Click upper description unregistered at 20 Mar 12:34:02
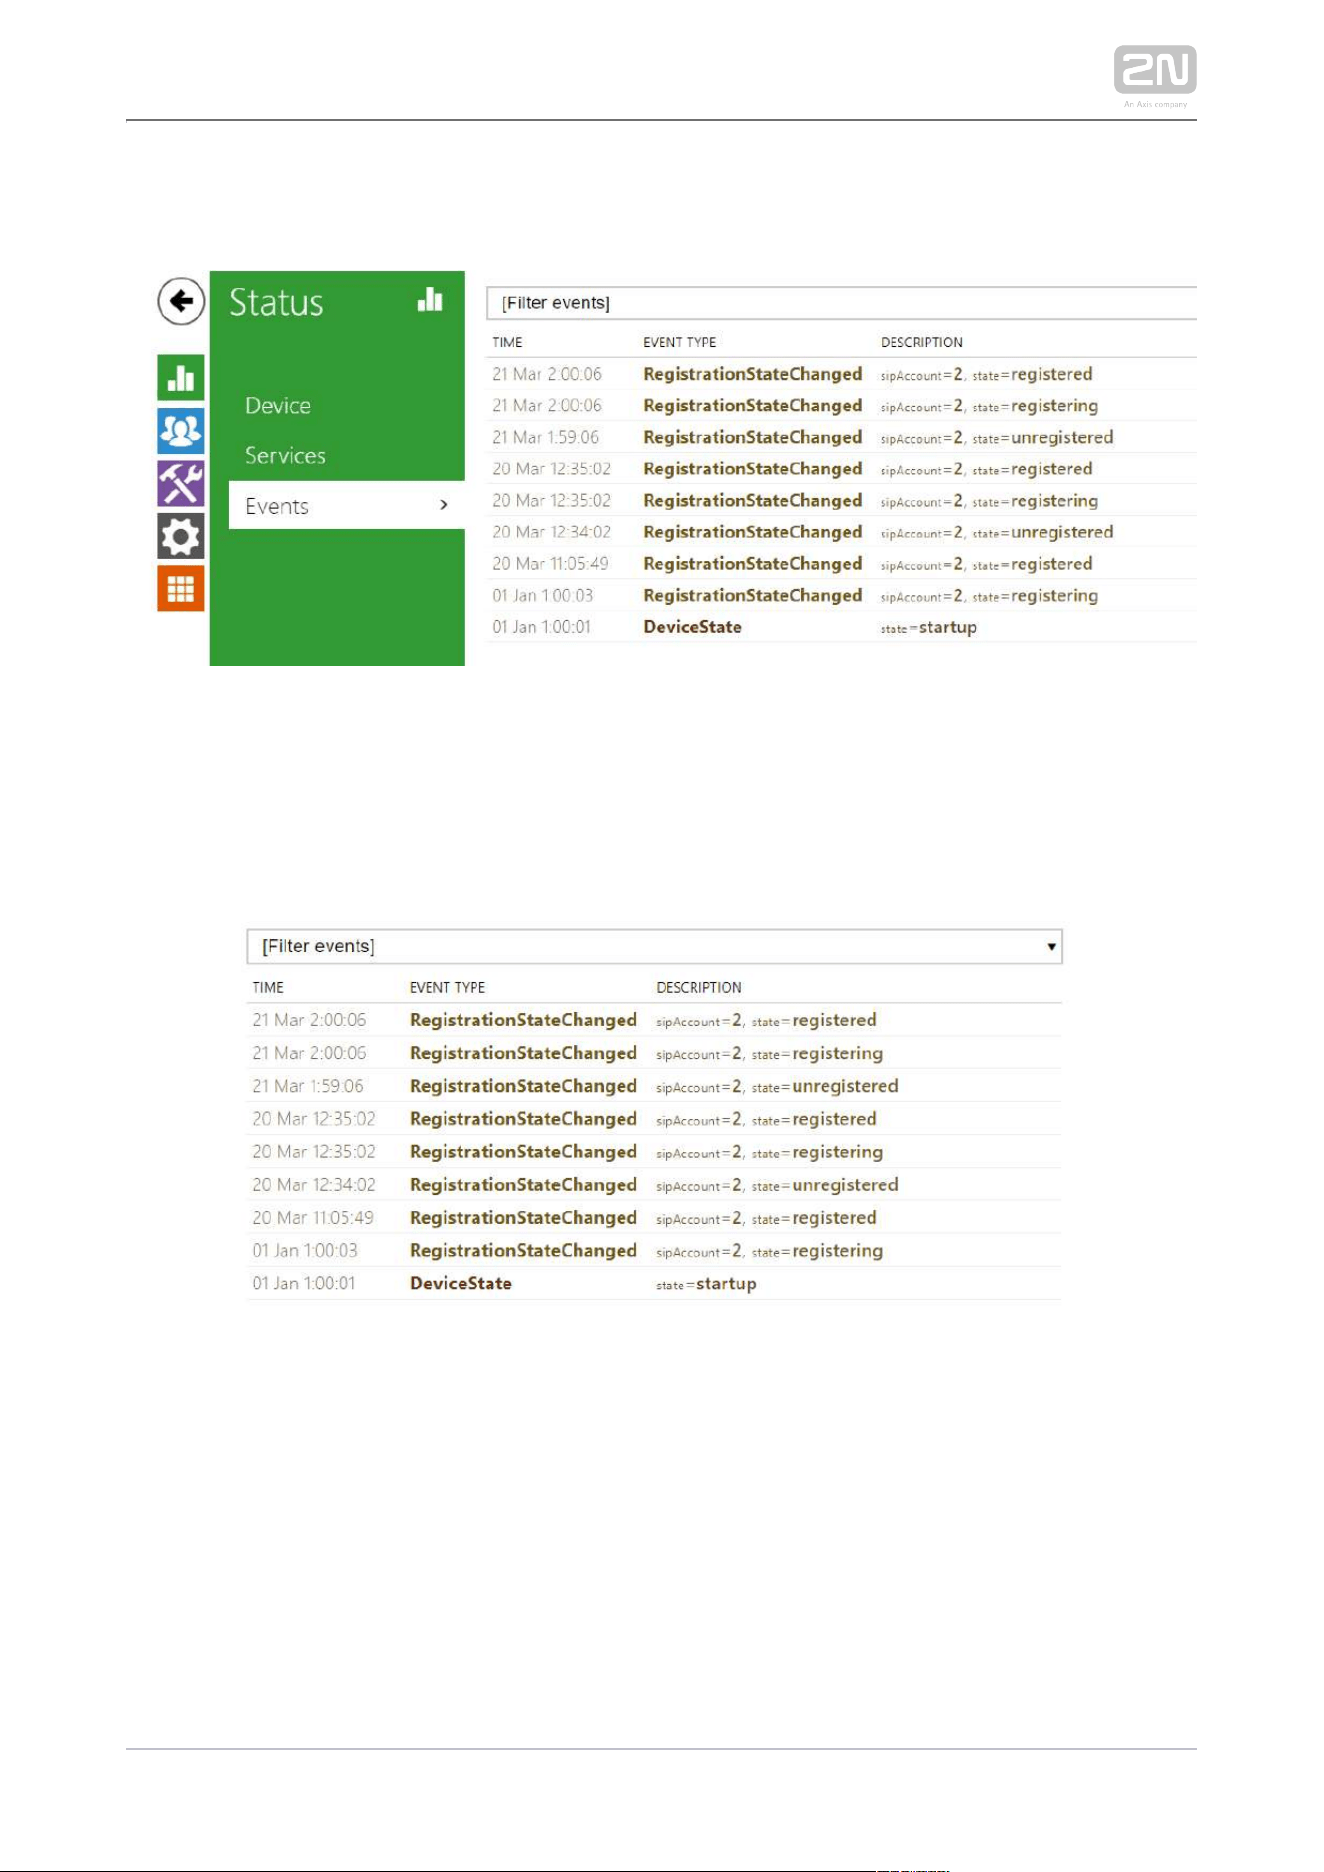 [996, 532]
